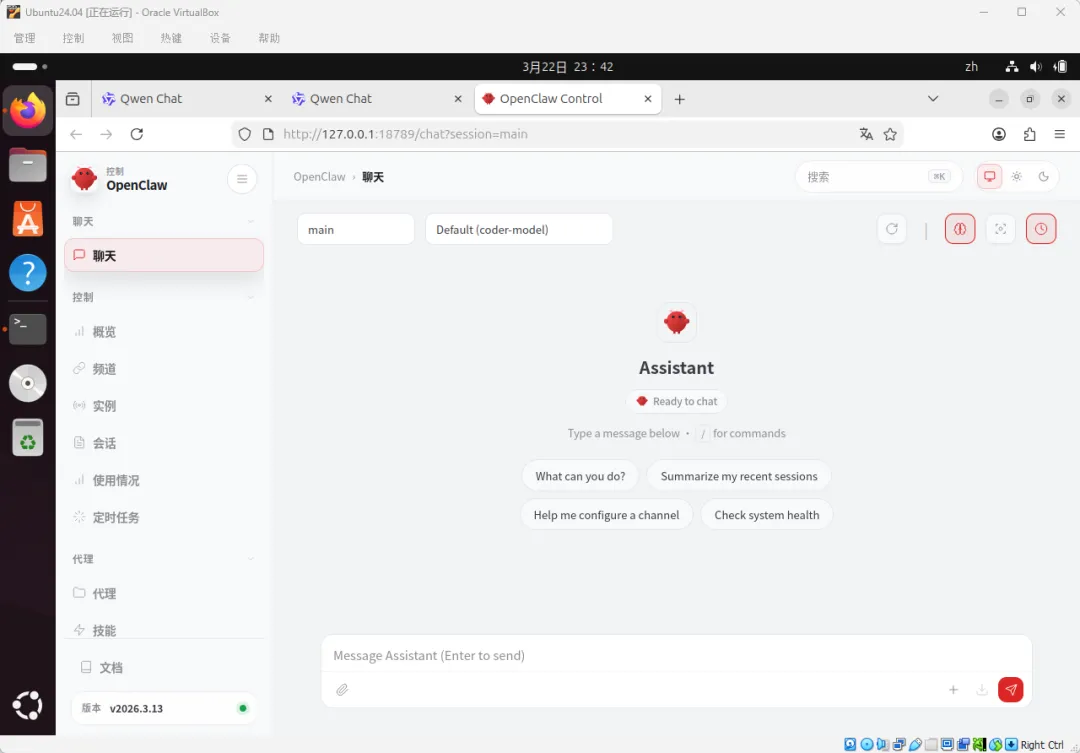Click the Message Assistant input field
The image size is (1080, 753).
(676, 655)
